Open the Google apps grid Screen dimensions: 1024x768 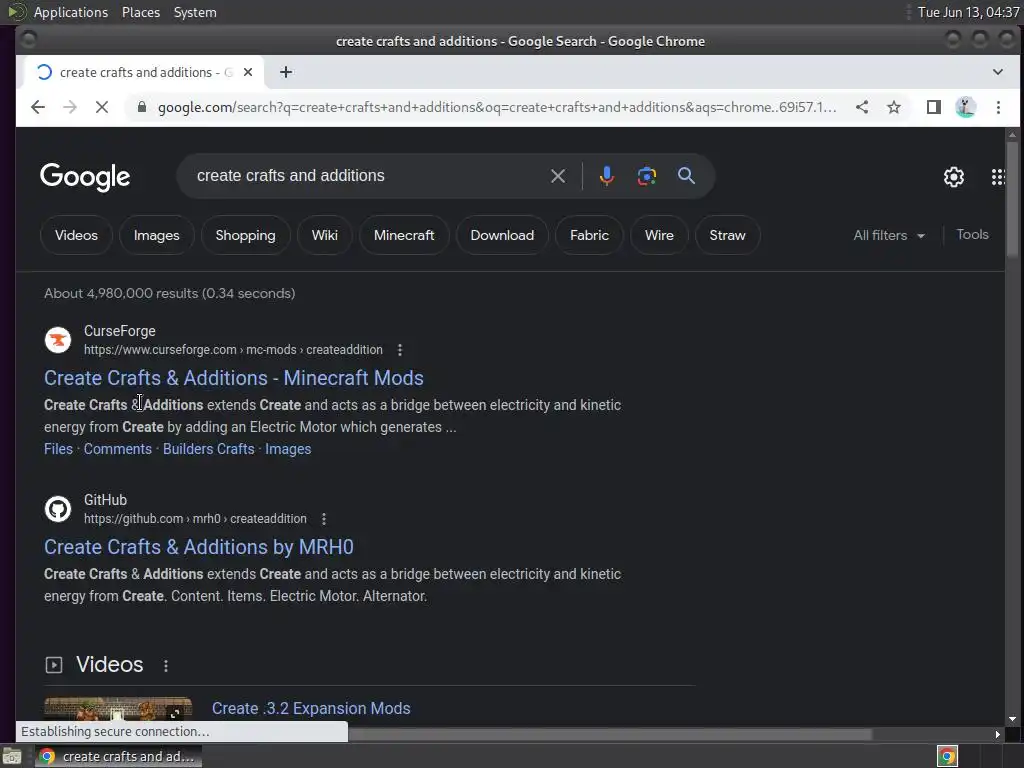click(997, 177)
